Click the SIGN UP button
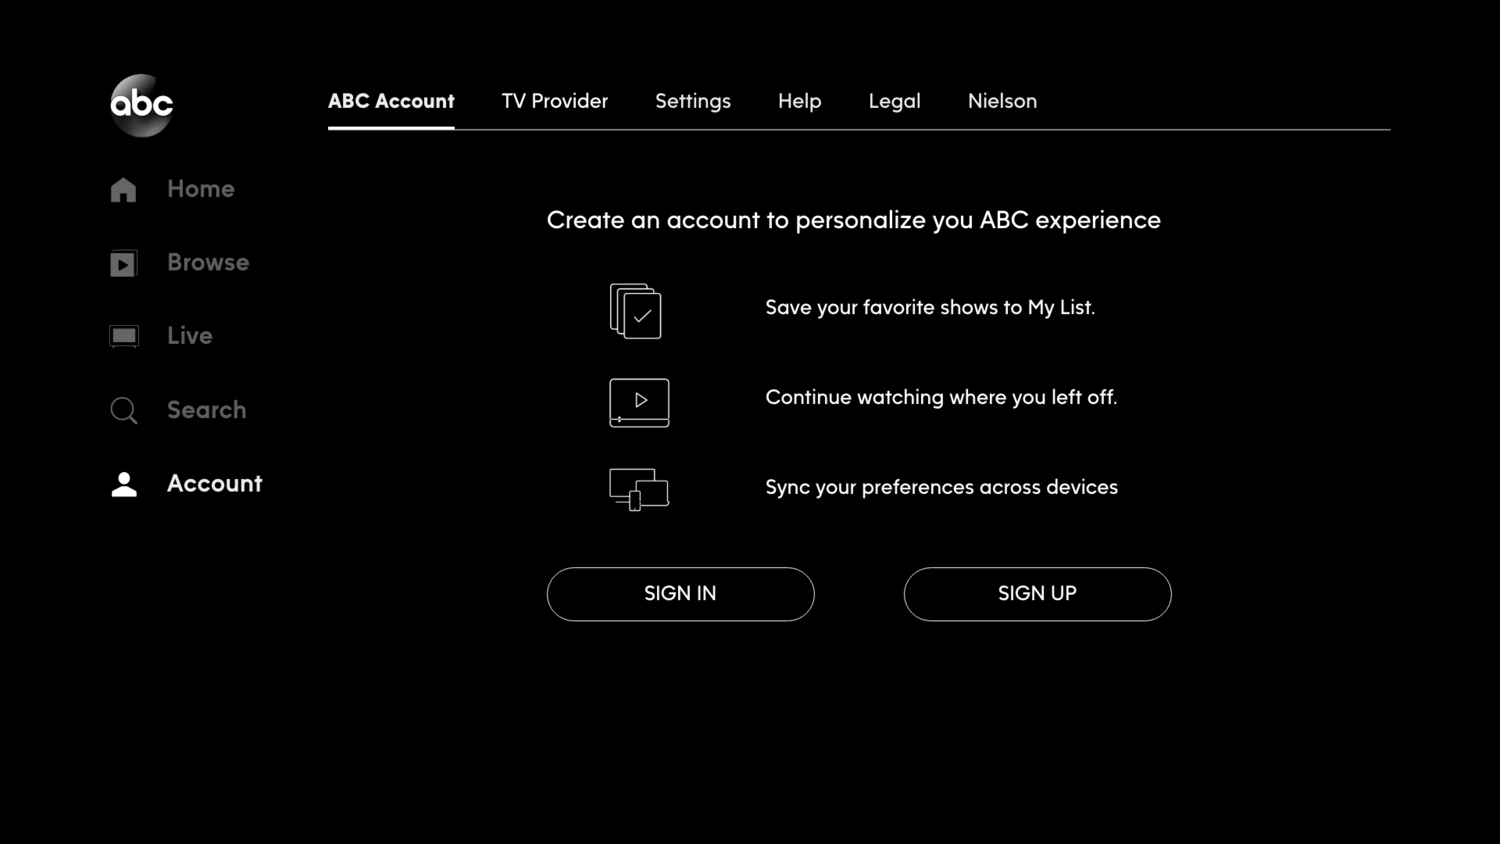Viewport: 1500px width, 844px height. click(x=1038, y=594)
